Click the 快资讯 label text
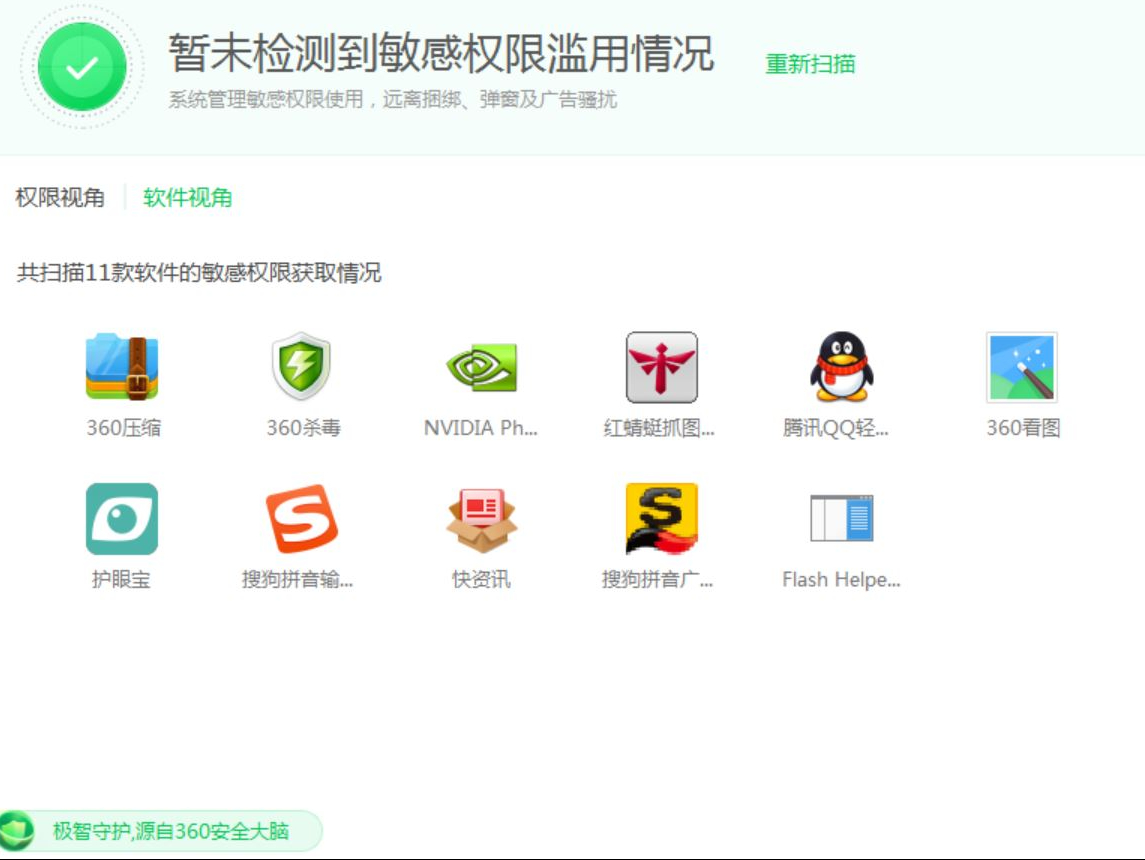 click(x=481, y=580)
